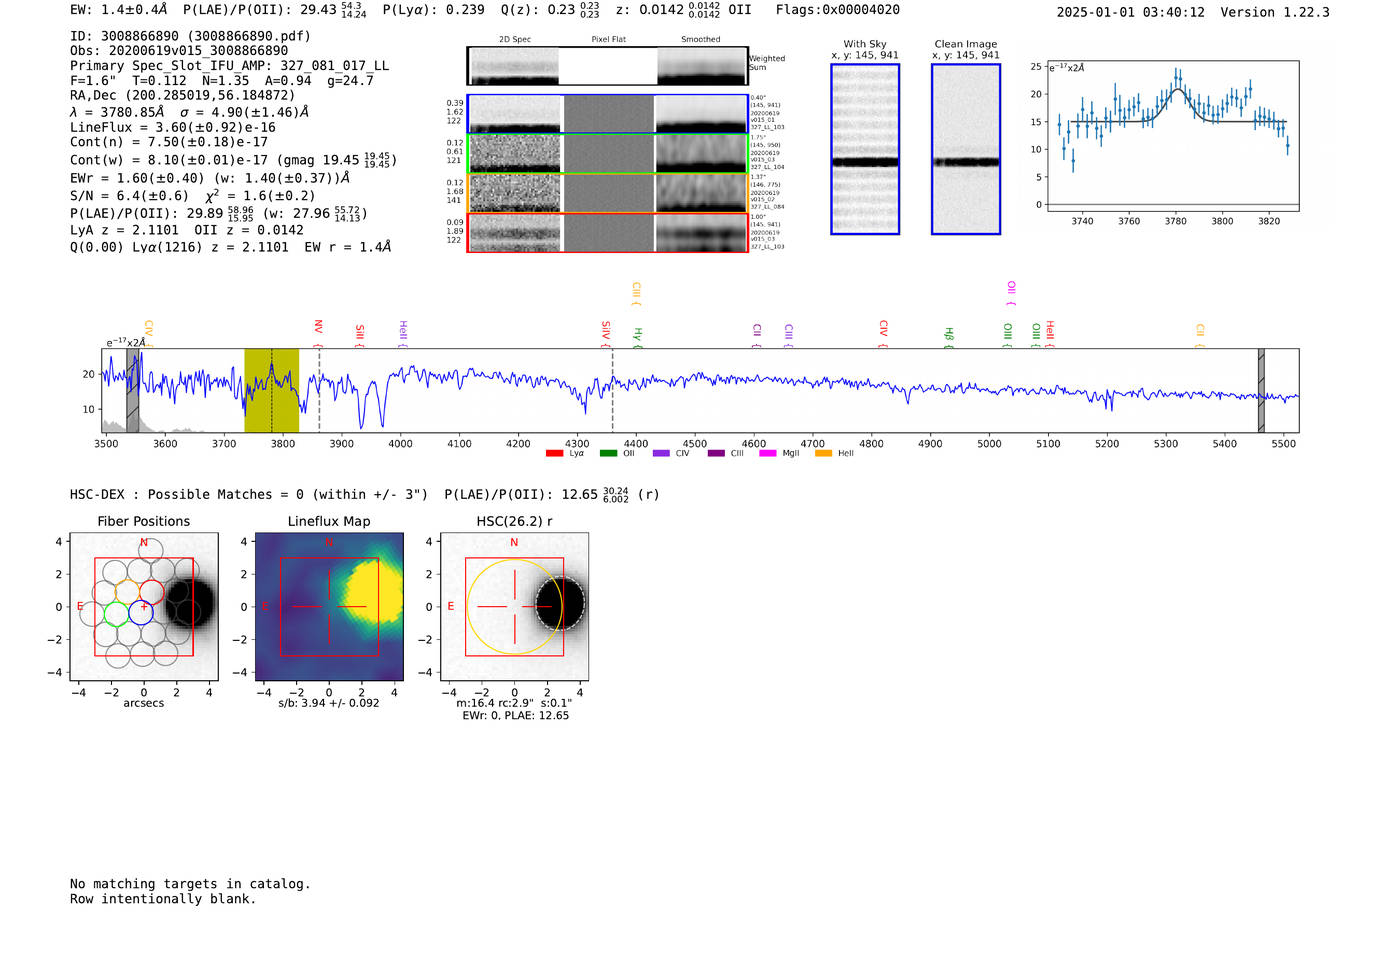Screen dimensions: 1400x953
Task: Click the LineFlux = 3.60(±0.92)e-17 line
Action: pos(173,127)
